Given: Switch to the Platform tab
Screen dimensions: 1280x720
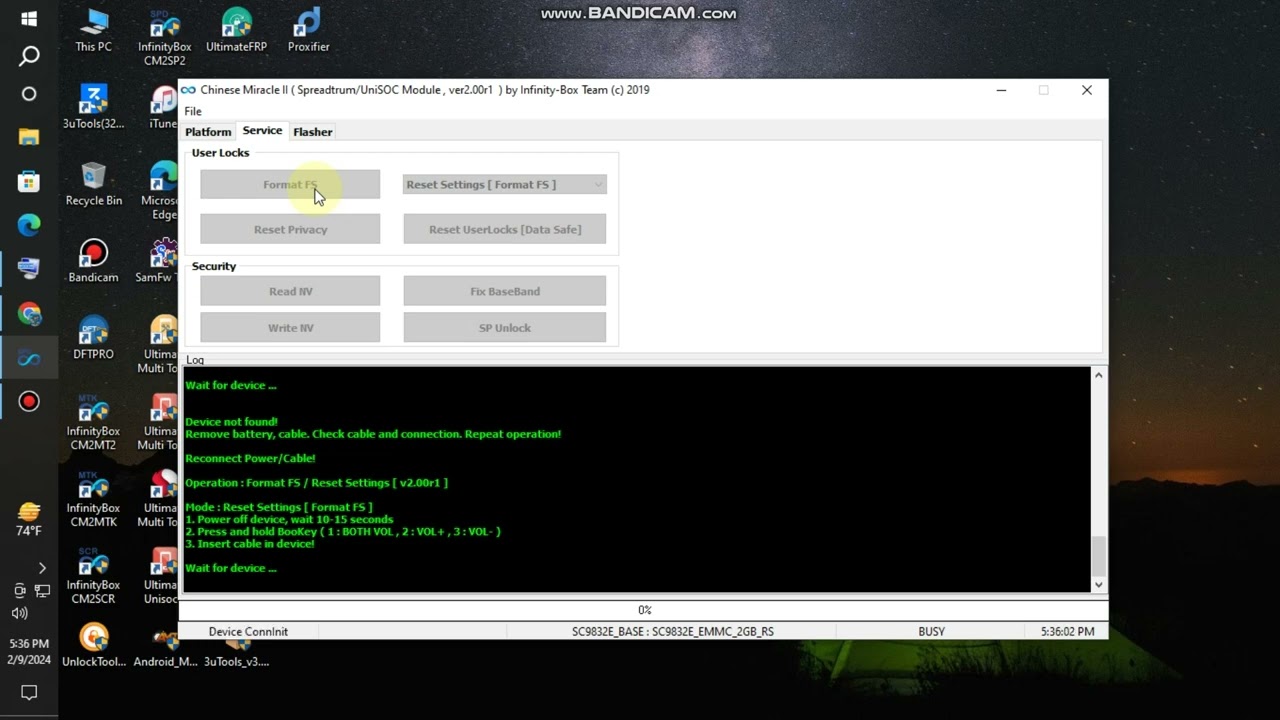Looking at the screenshot, I should [208, 131].
